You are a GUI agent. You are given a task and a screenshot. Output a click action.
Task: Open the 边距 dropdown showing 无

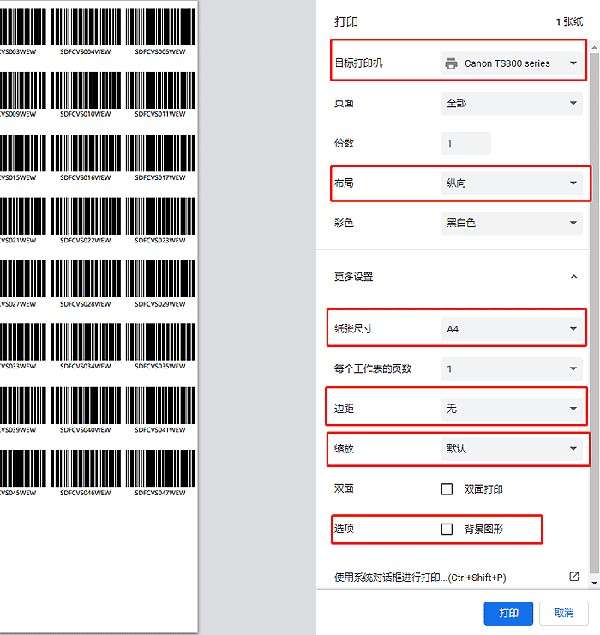coord(512,409)
